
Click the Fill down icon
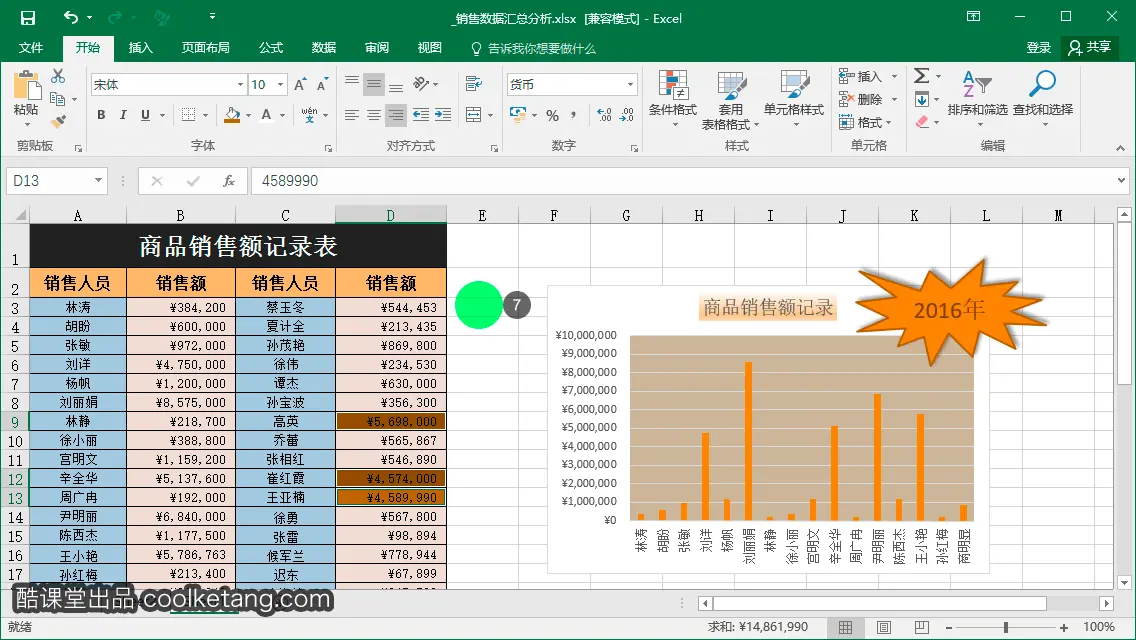pyautogui.click(x=922, y=99)
